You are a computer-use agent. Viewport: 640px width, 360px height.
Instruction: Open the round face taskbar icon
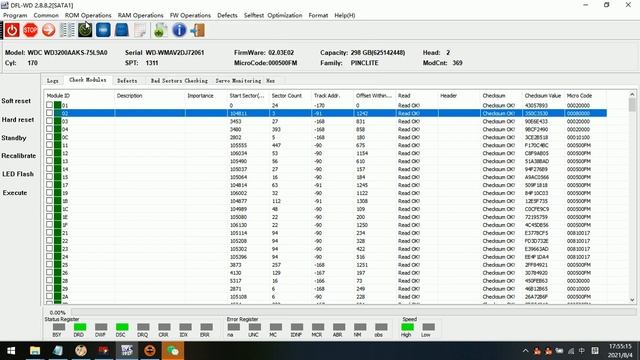point(81,351)
